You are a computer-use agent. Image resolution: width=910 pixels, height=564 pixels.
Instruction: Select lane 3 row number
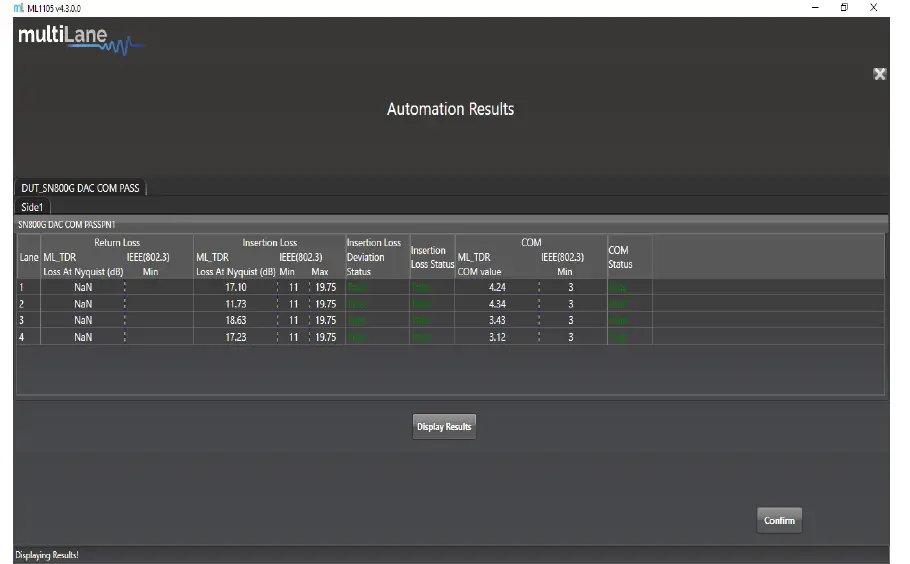coord(22,320)
